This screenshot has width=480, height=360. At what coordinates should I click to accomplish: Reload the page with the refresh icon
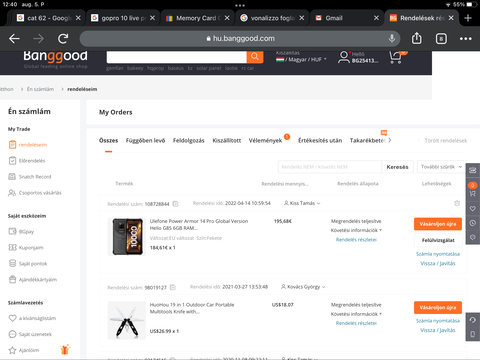coord(63,39)
